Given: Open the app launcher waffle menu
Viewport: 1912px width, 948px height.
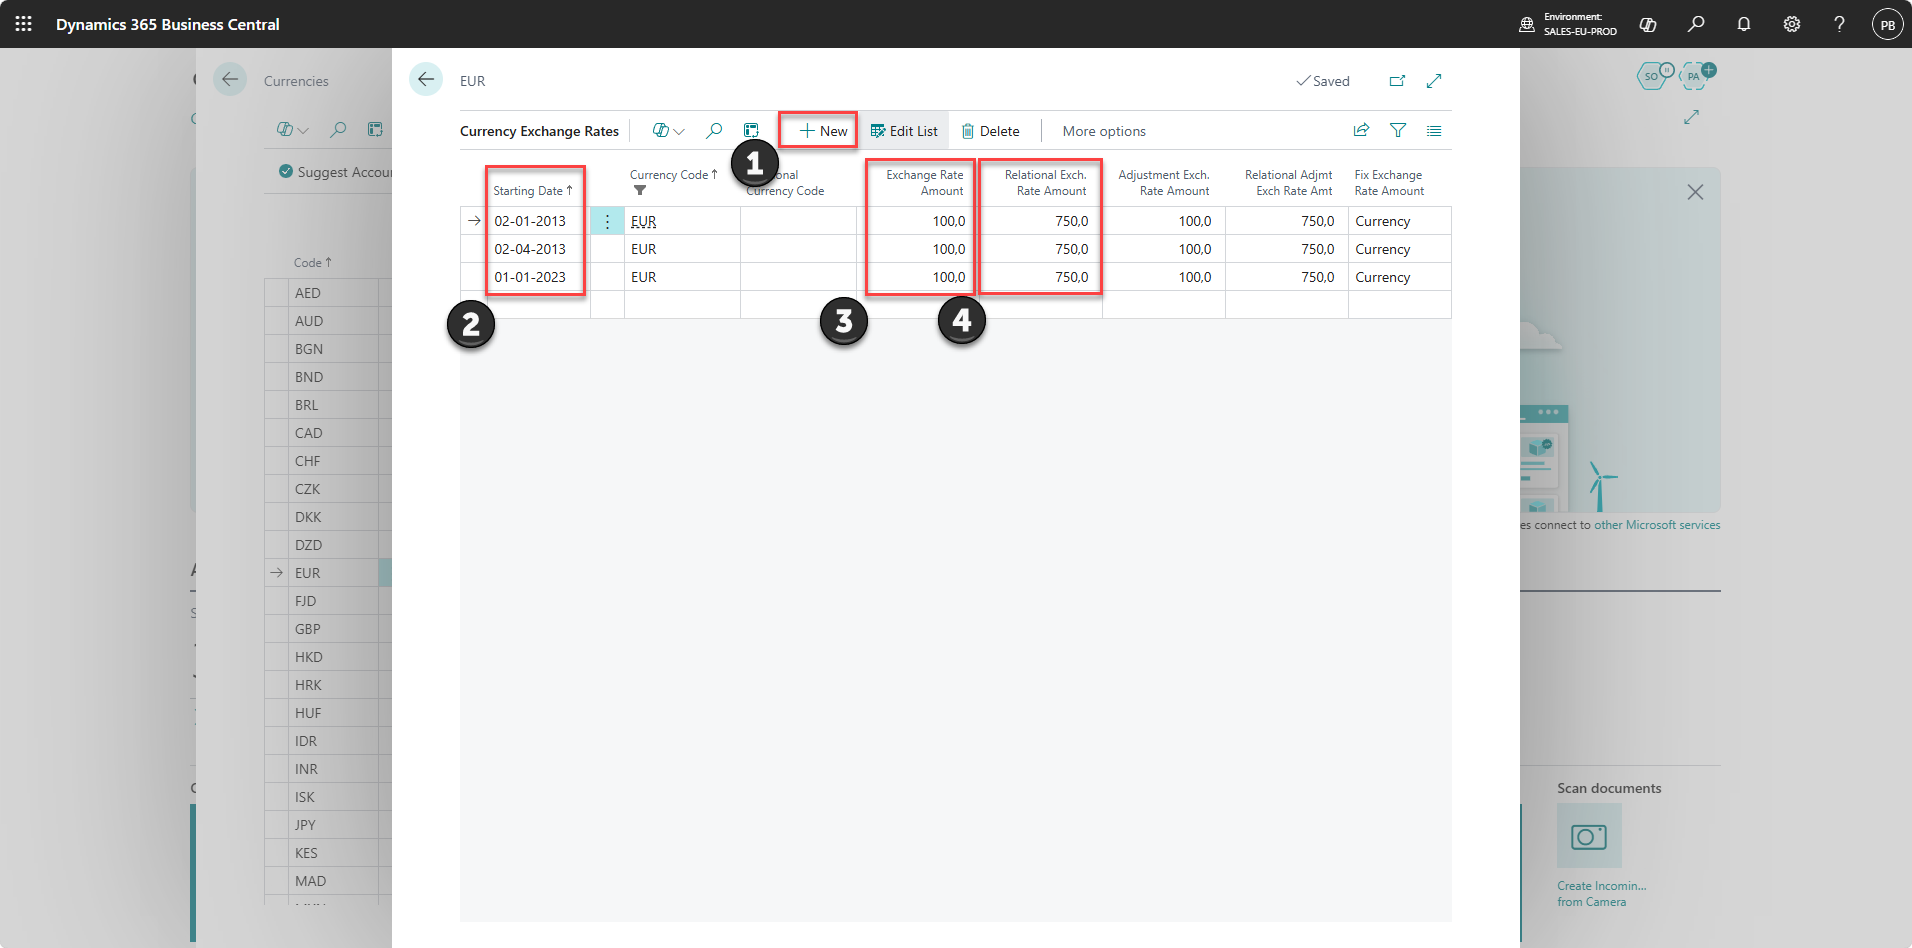Looking at the screenshot, I should 24,24.
